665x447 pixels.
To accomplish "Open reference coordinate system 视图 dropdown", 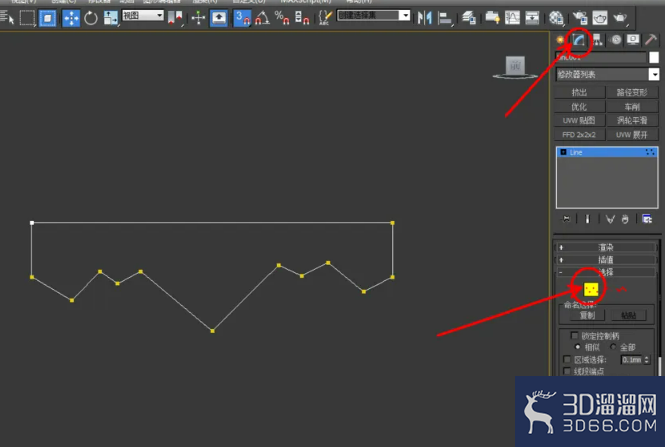I will [143, 16].
